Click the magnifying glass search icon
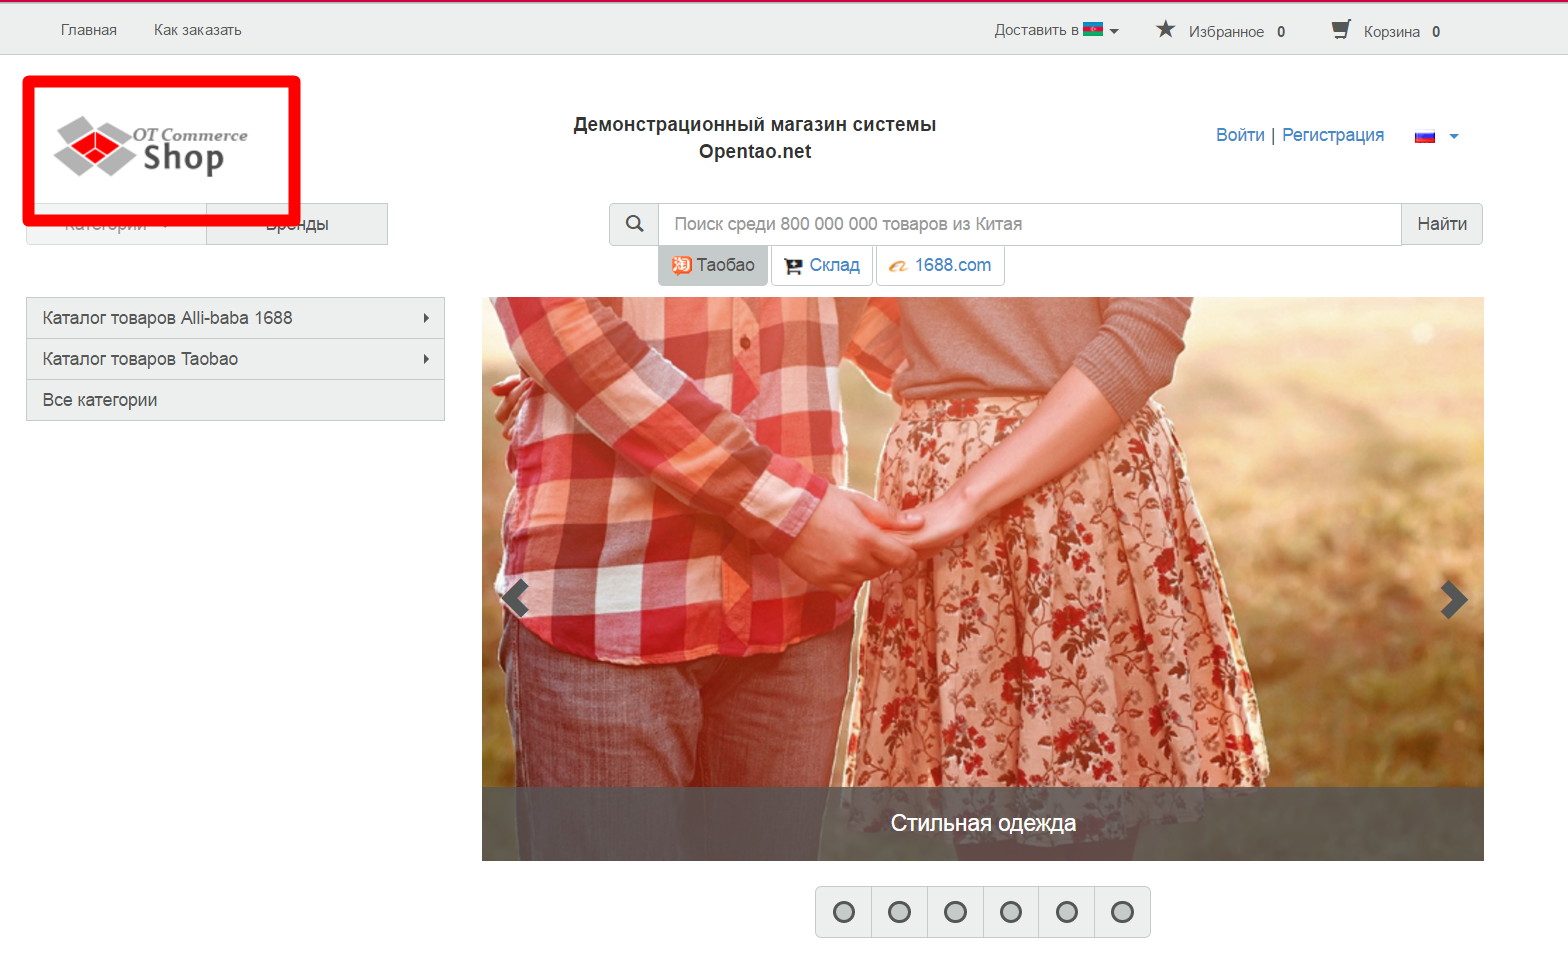 pos(634,224)
